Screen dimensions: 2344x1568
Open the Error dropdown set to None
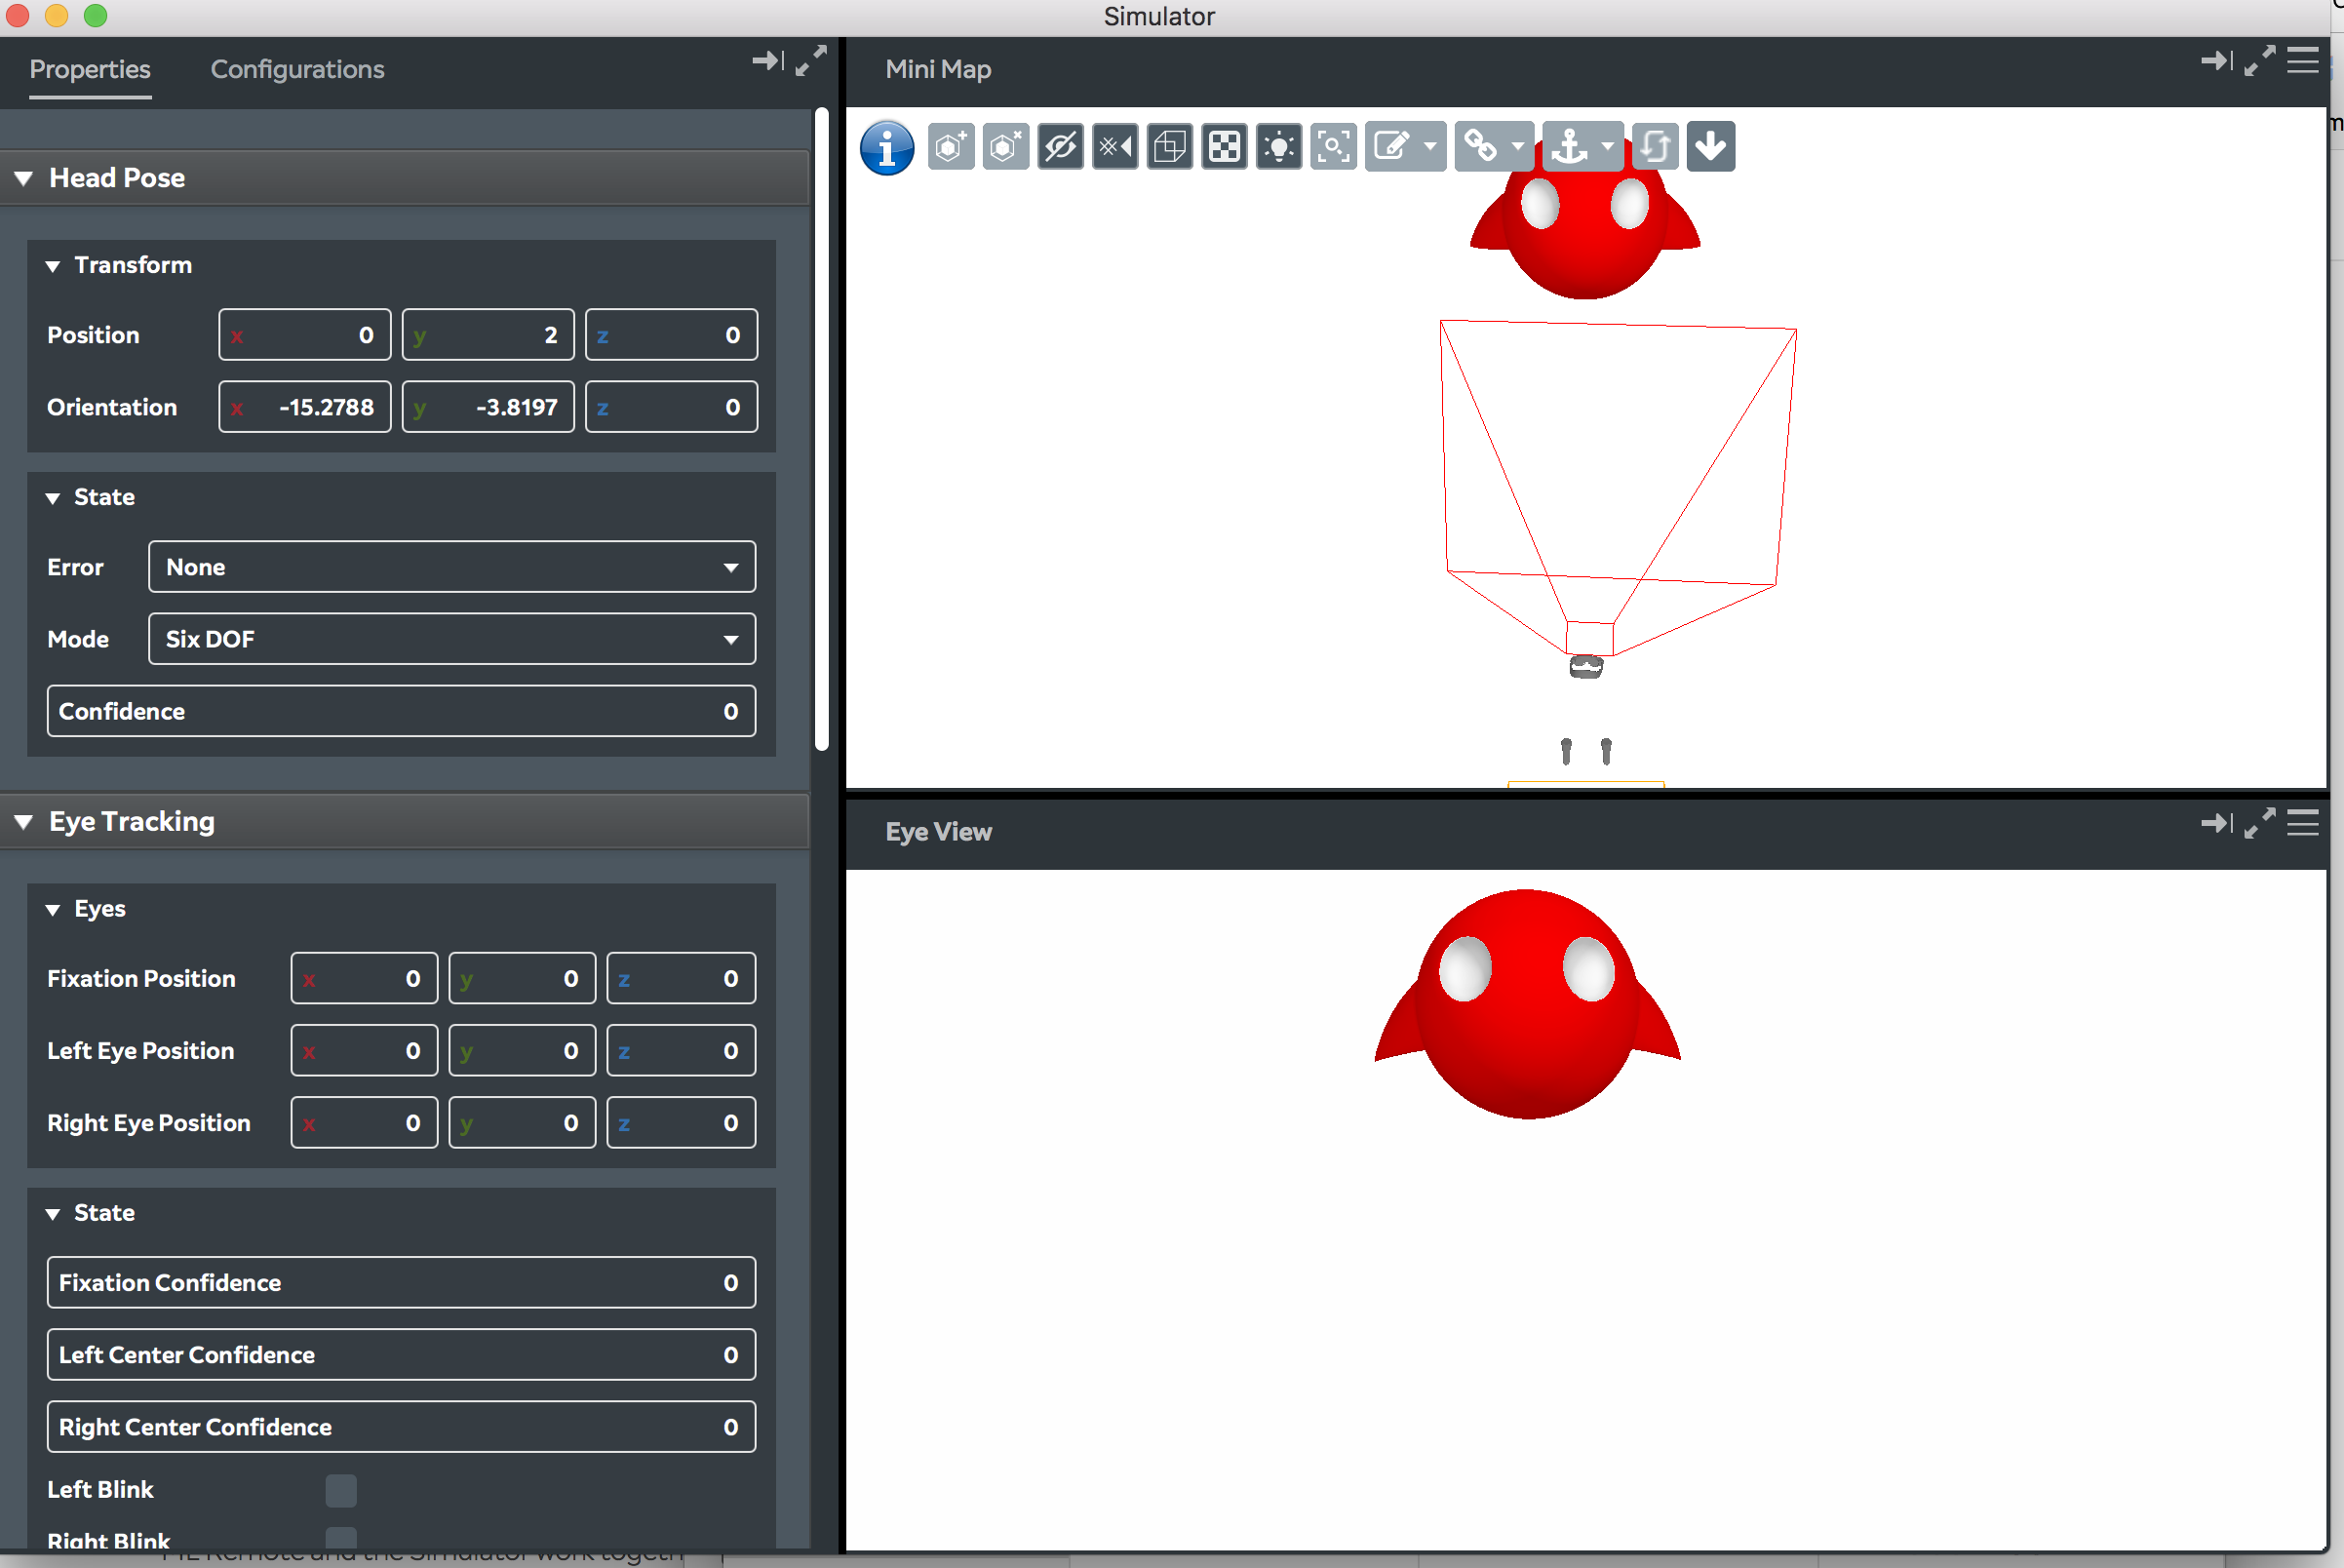[x=451, y=567]
